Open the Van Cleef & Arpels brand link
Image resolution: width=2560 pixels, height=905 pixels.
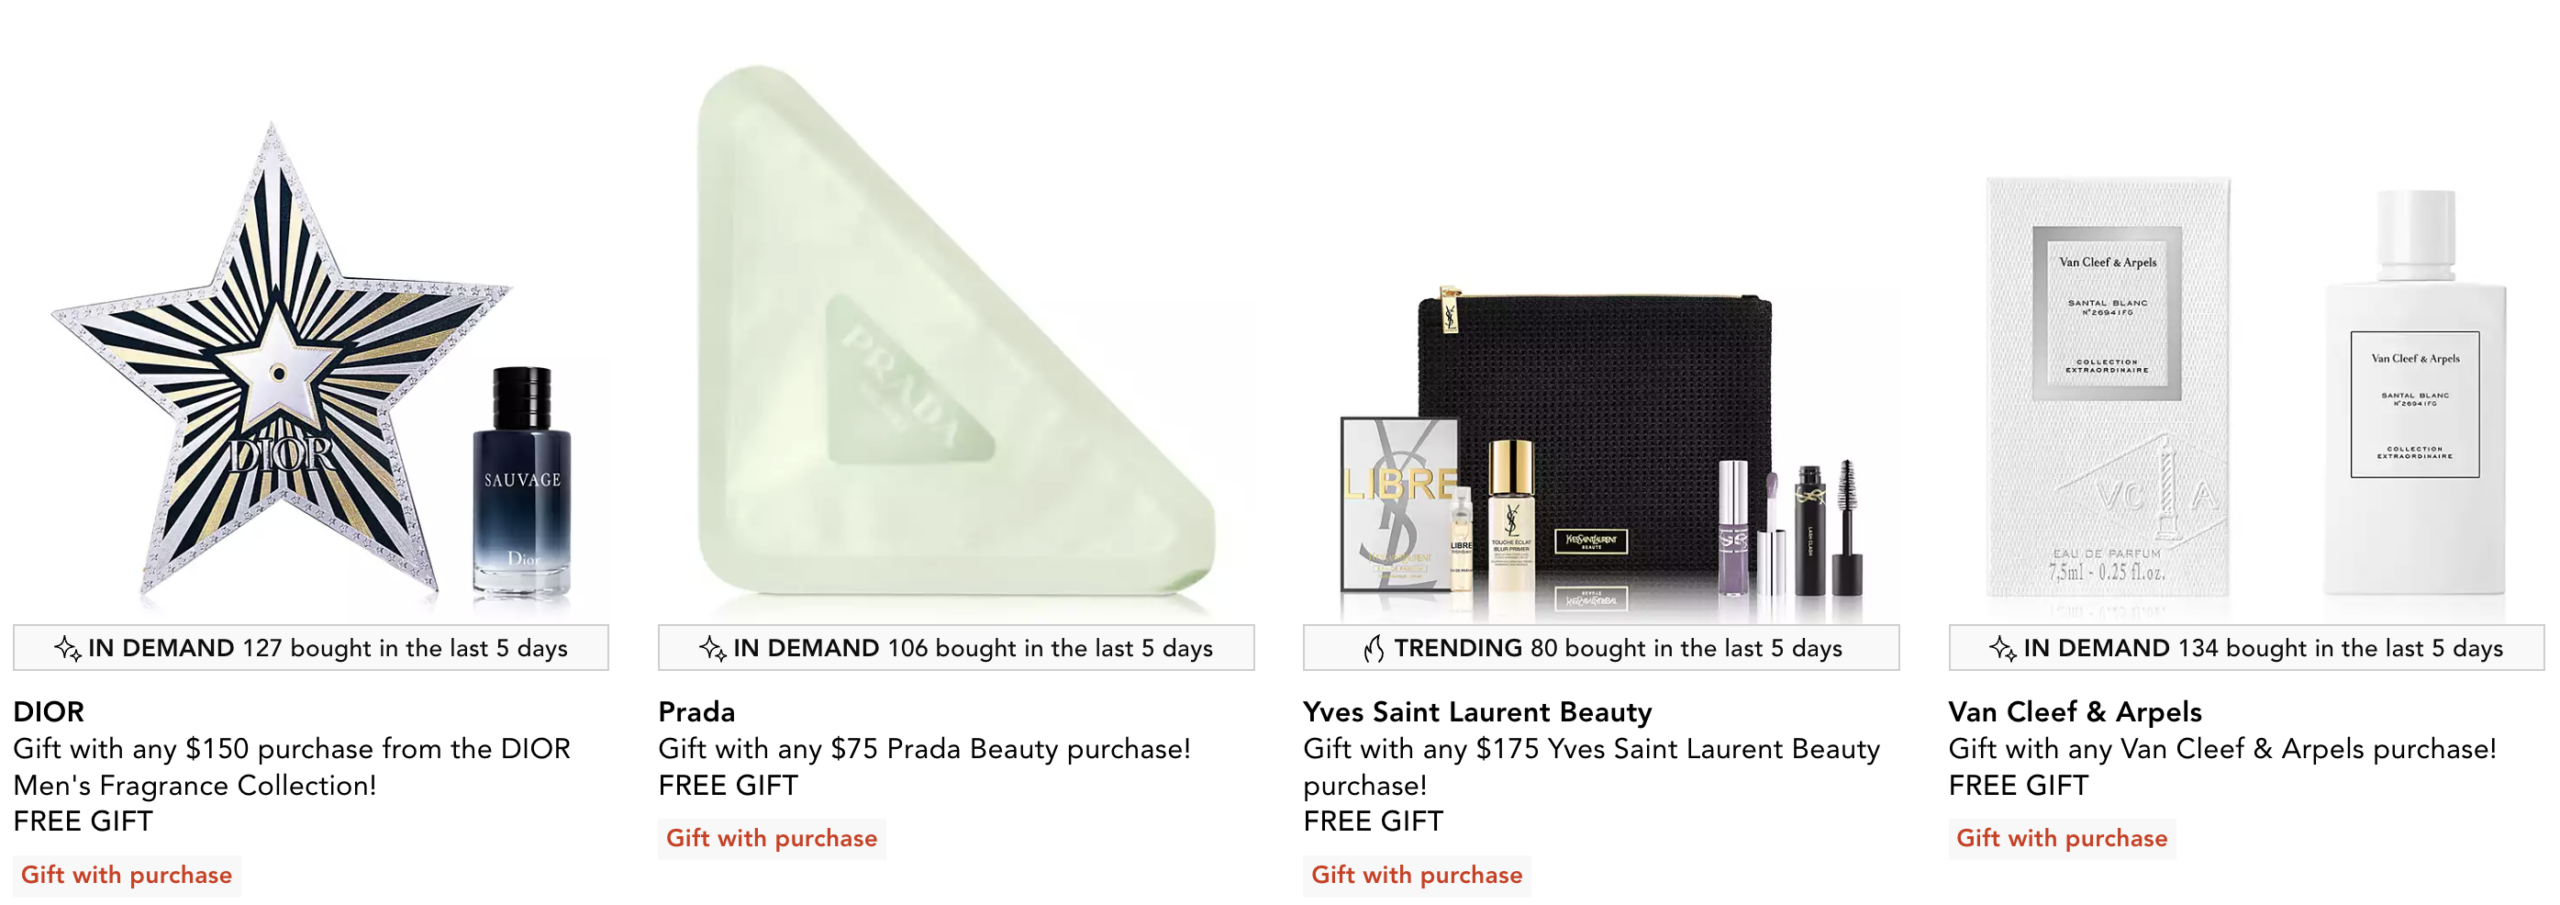pyautogui.click(x=2074, y=712)
